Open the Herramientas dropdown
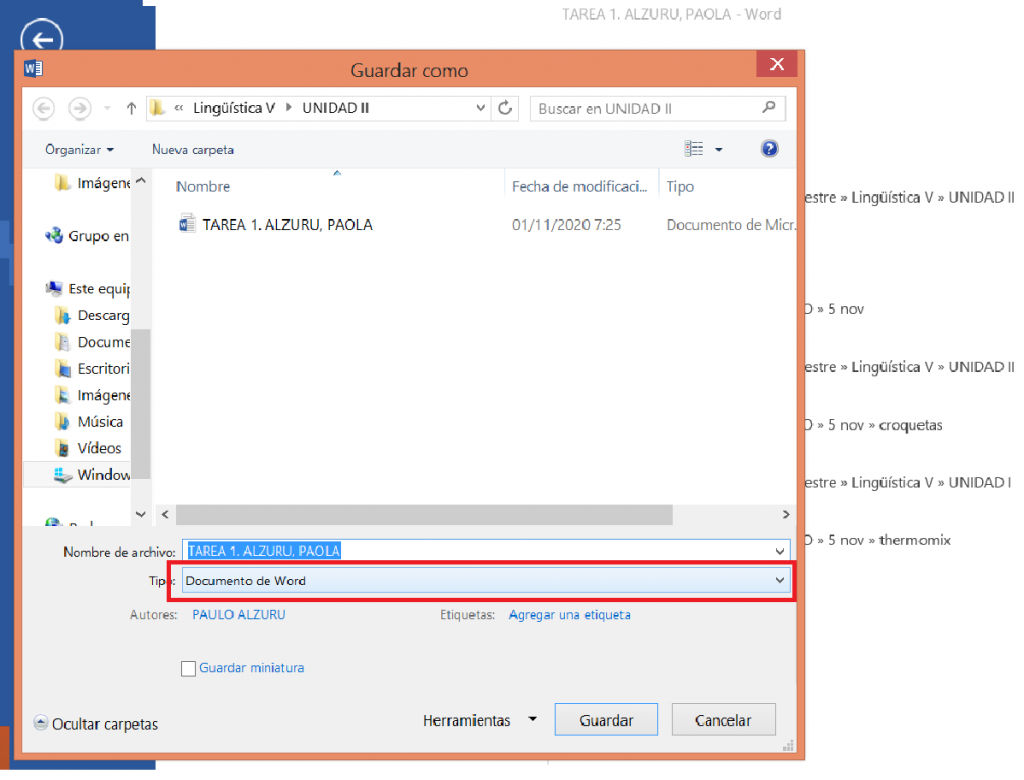Screen dimensions: 1024x780 point(480,719)
